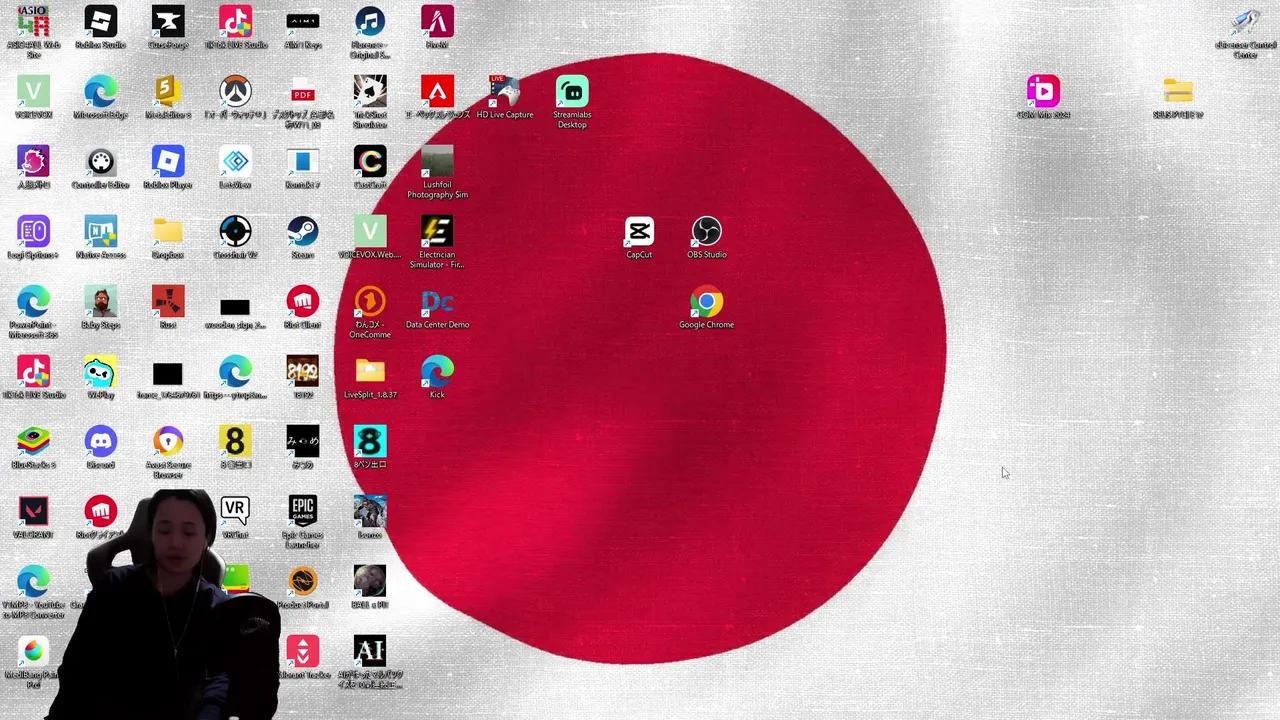Launch OBS Studio from the desktop
Viewport: 1280px width, 720px height.
pos(707,232)
